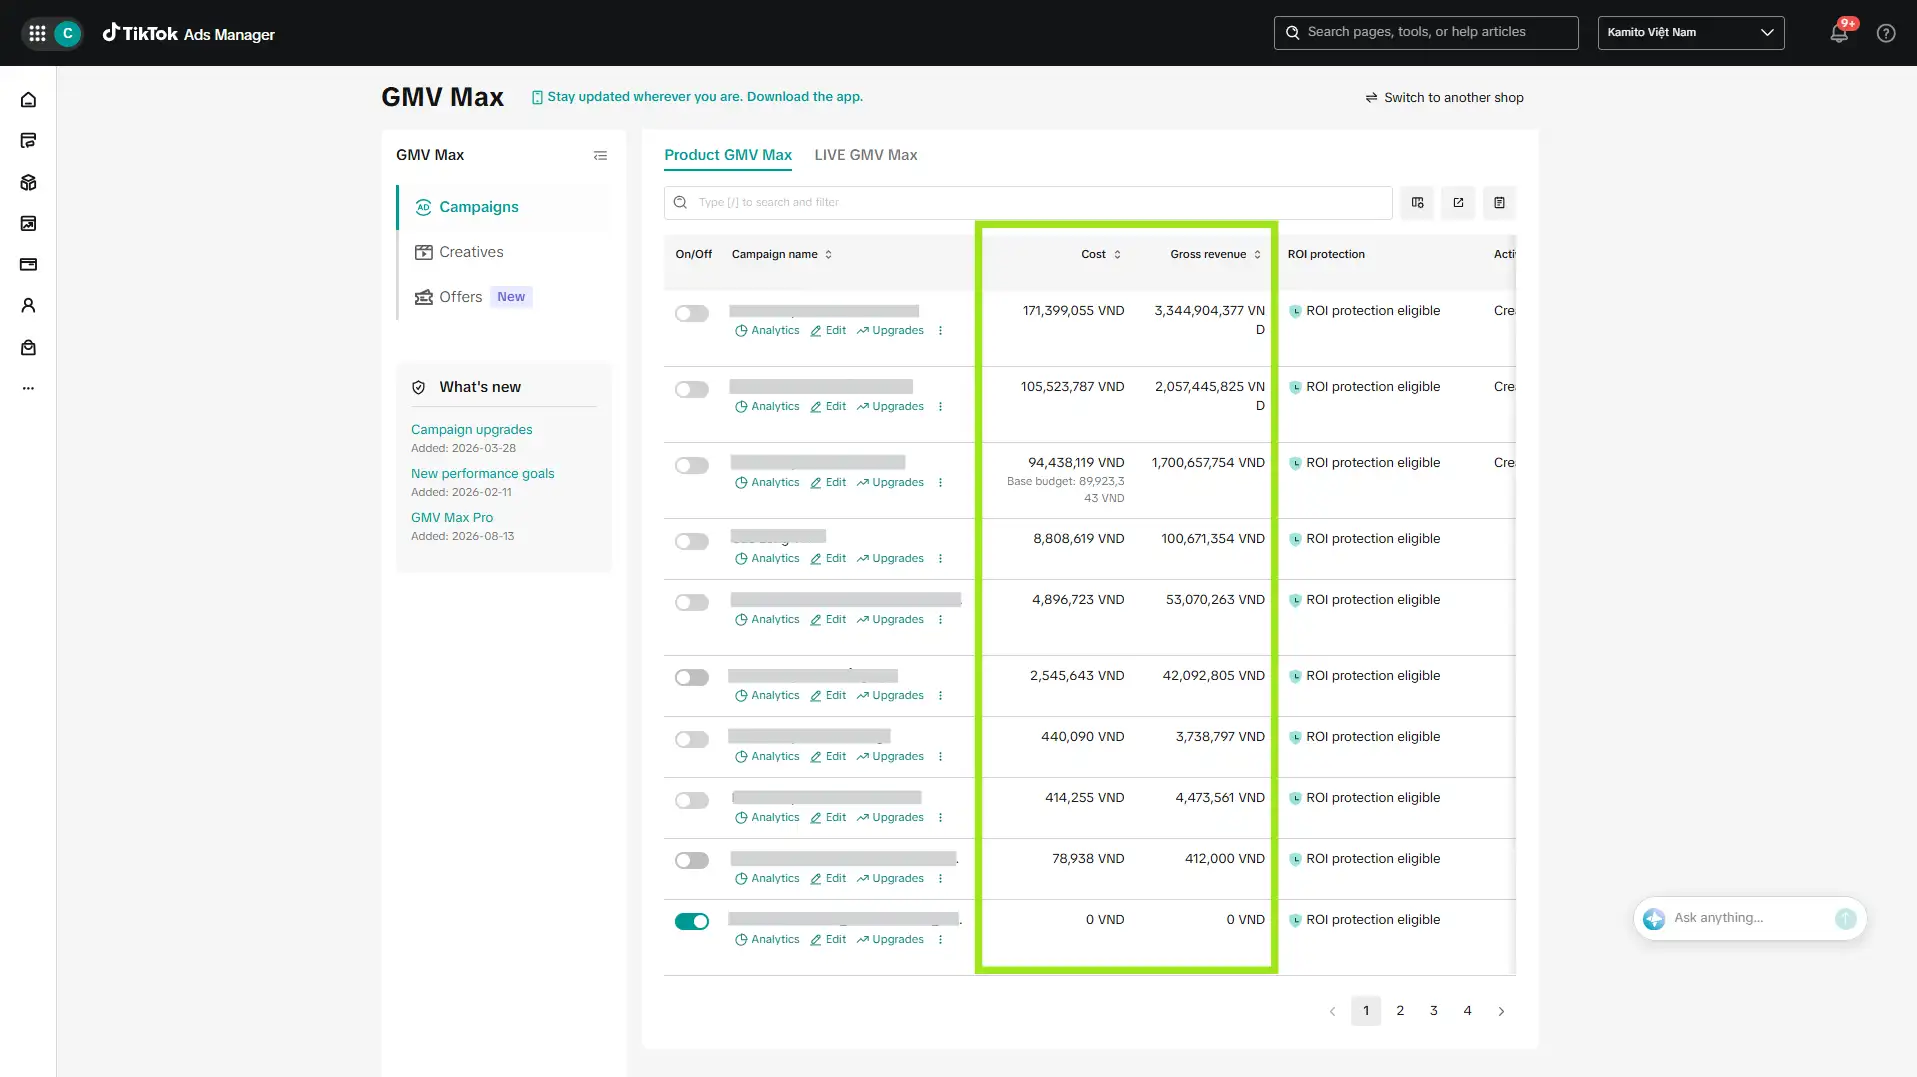Open the shopping bag icon in sidebar
This screenshot has height=1077, width=1917.
(x=28, y=348)
